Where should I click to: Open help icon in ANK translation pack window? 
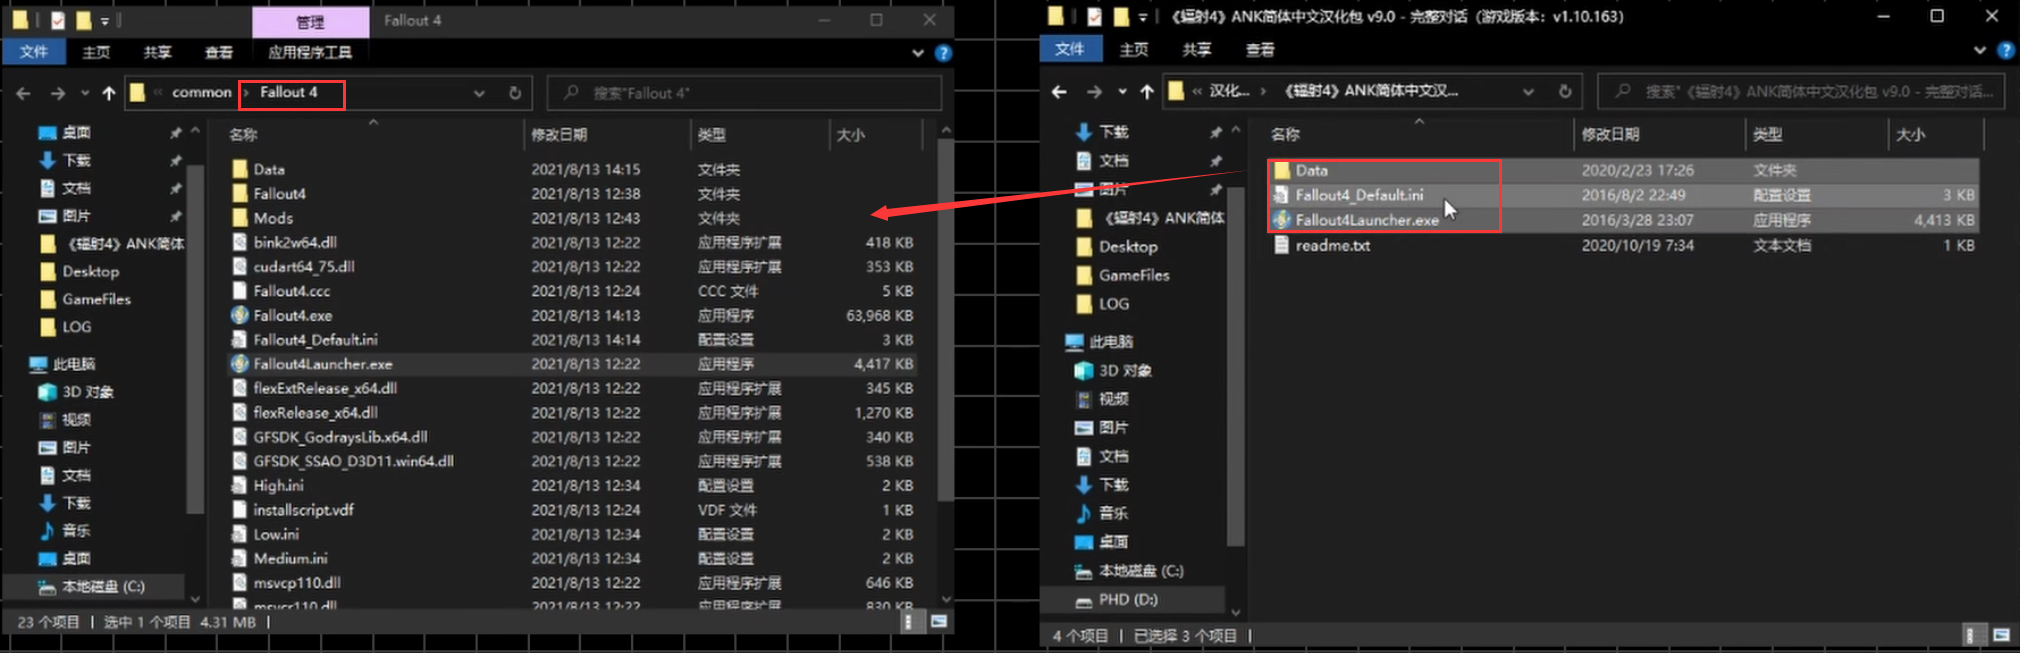2005,49
